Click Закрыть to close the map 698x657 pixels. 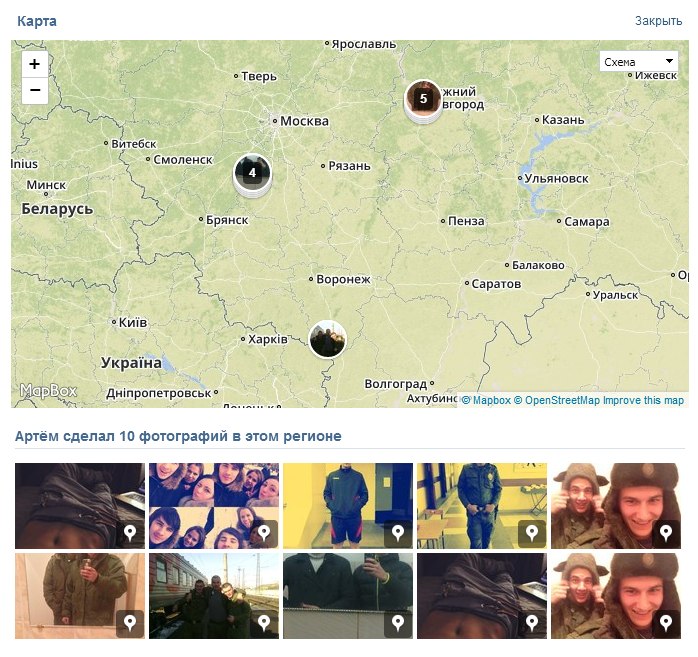click(x=658, y=21)
